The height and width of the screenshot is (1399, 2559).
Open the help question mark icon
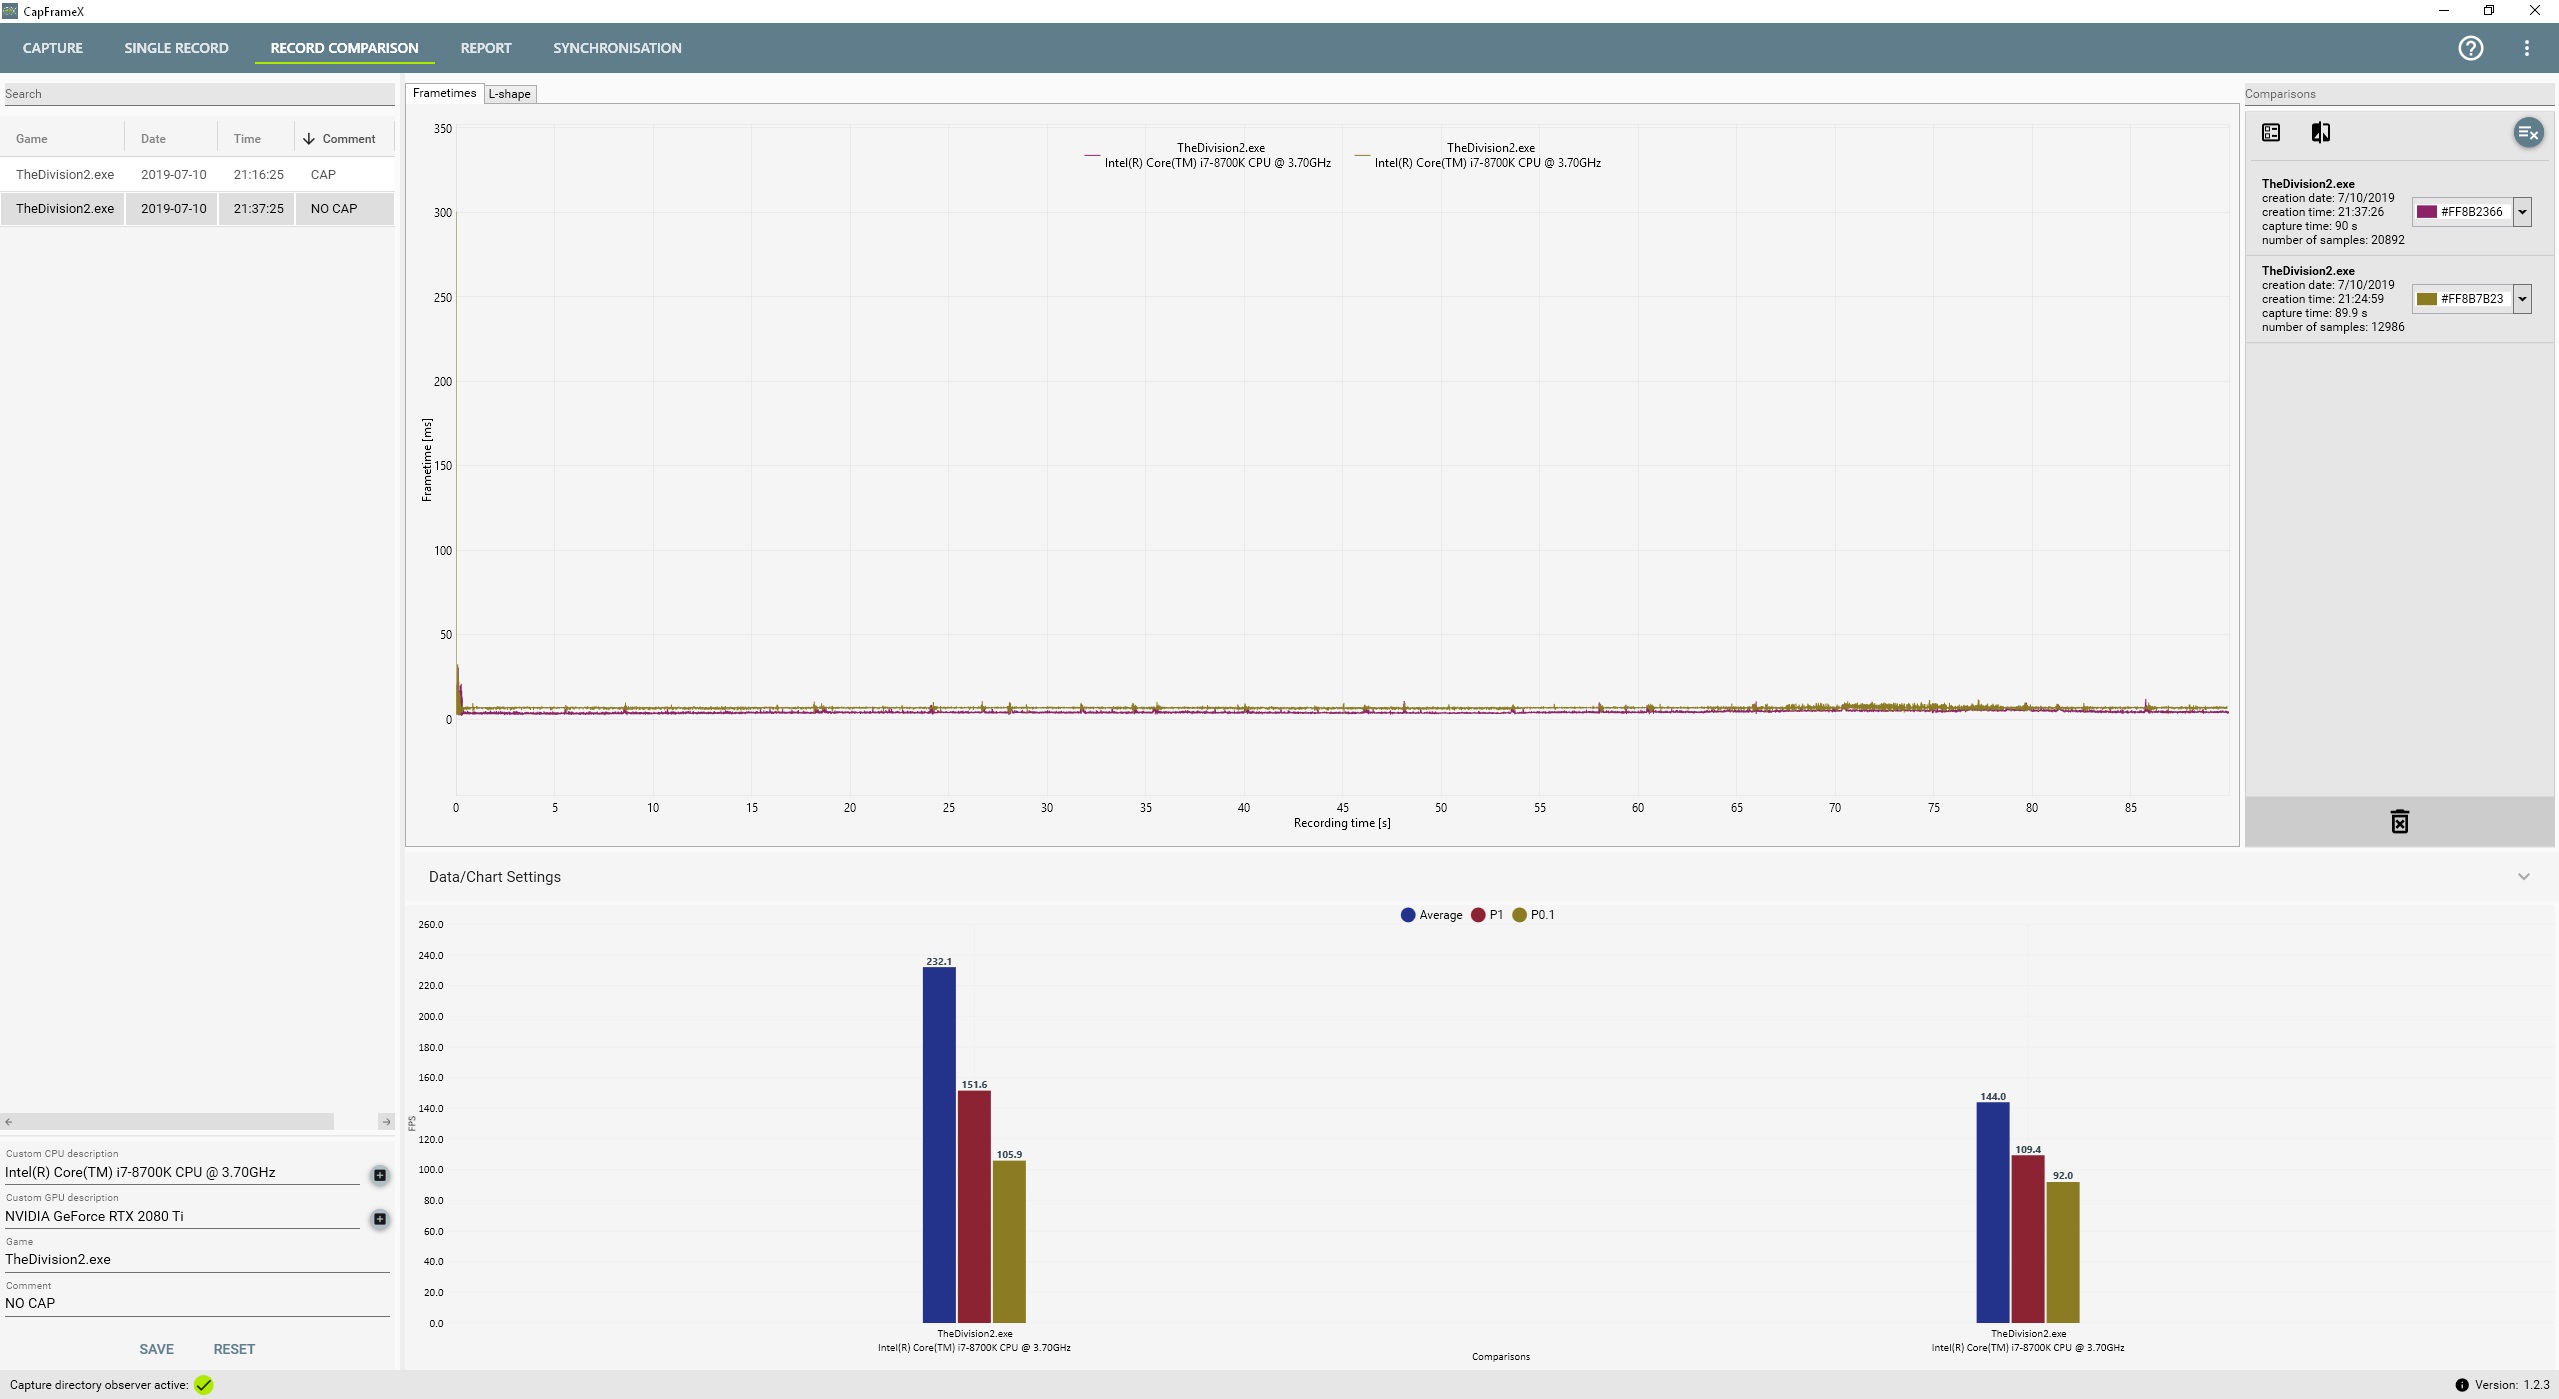[2470, 48]
